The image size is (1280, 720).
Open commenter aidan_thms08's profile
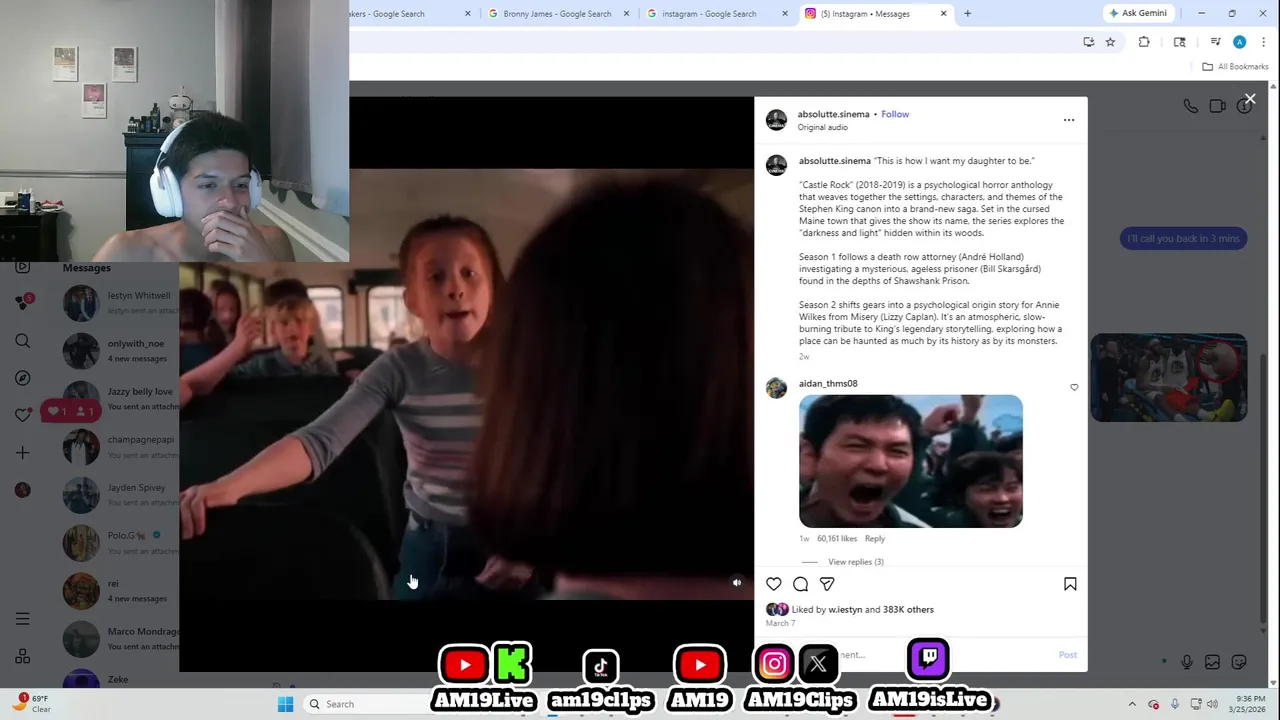[828, 383]
